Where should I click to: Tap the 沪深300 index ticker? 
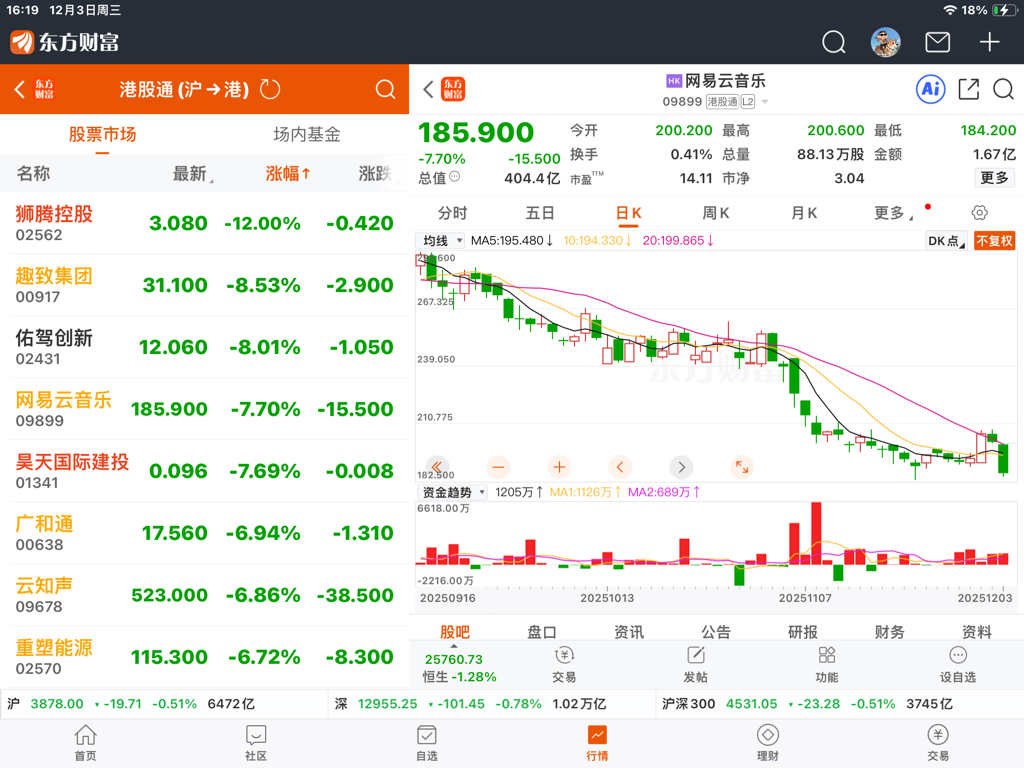(807, 704)
